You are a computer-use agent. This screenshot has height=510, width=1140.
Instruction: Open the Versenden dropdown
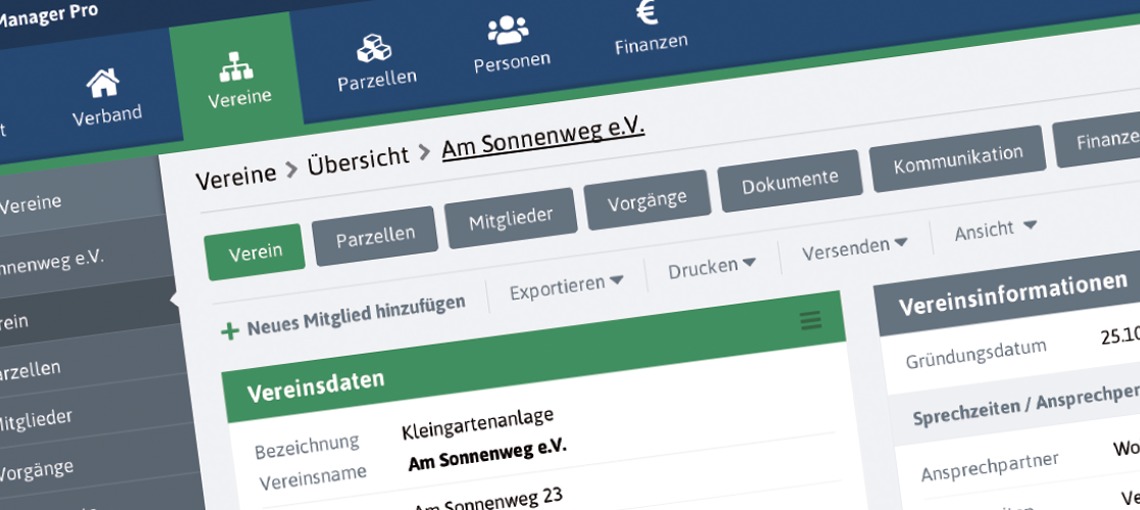click(x=855, y=248)
